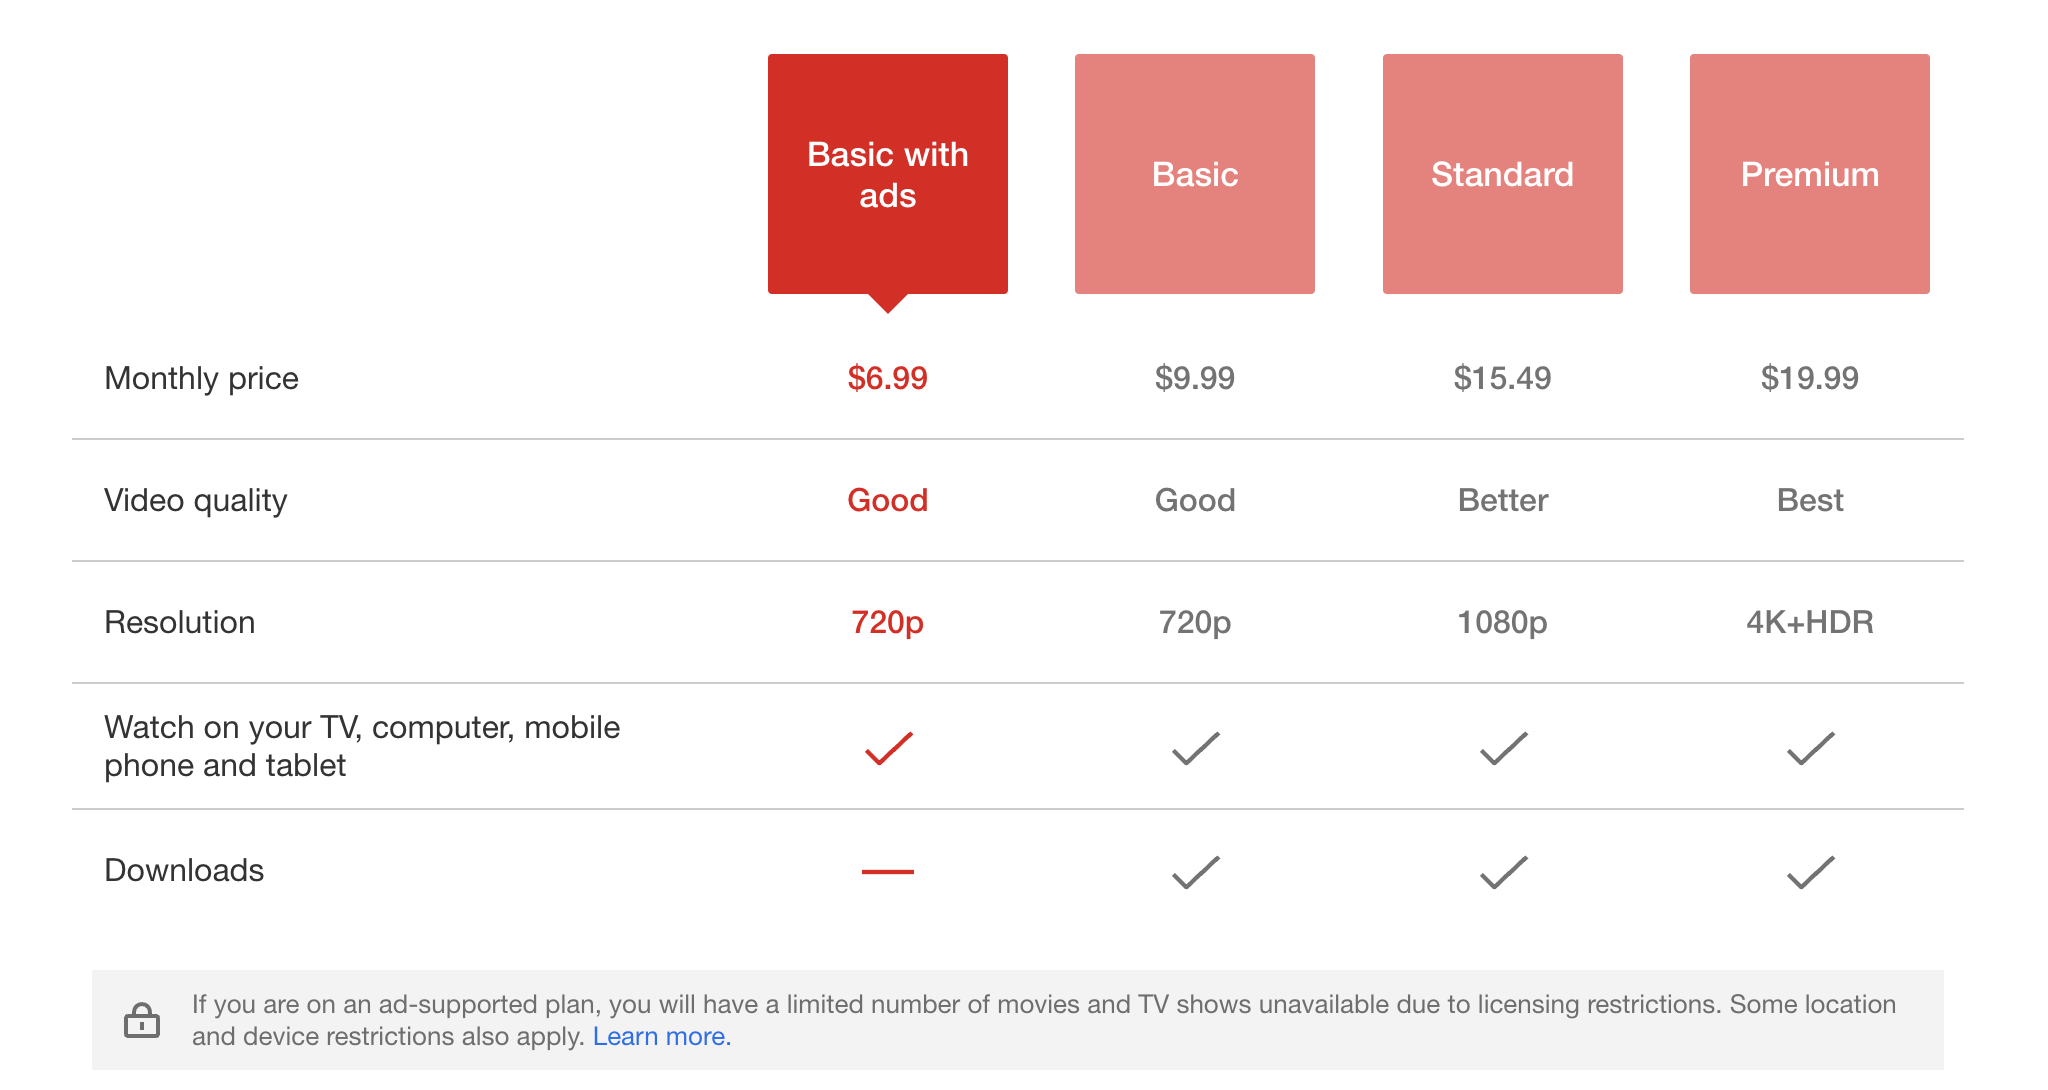Click the Good quality text under Basic with ads
Viewport: 2048px width, 1090px height.
tap(887, 500)
